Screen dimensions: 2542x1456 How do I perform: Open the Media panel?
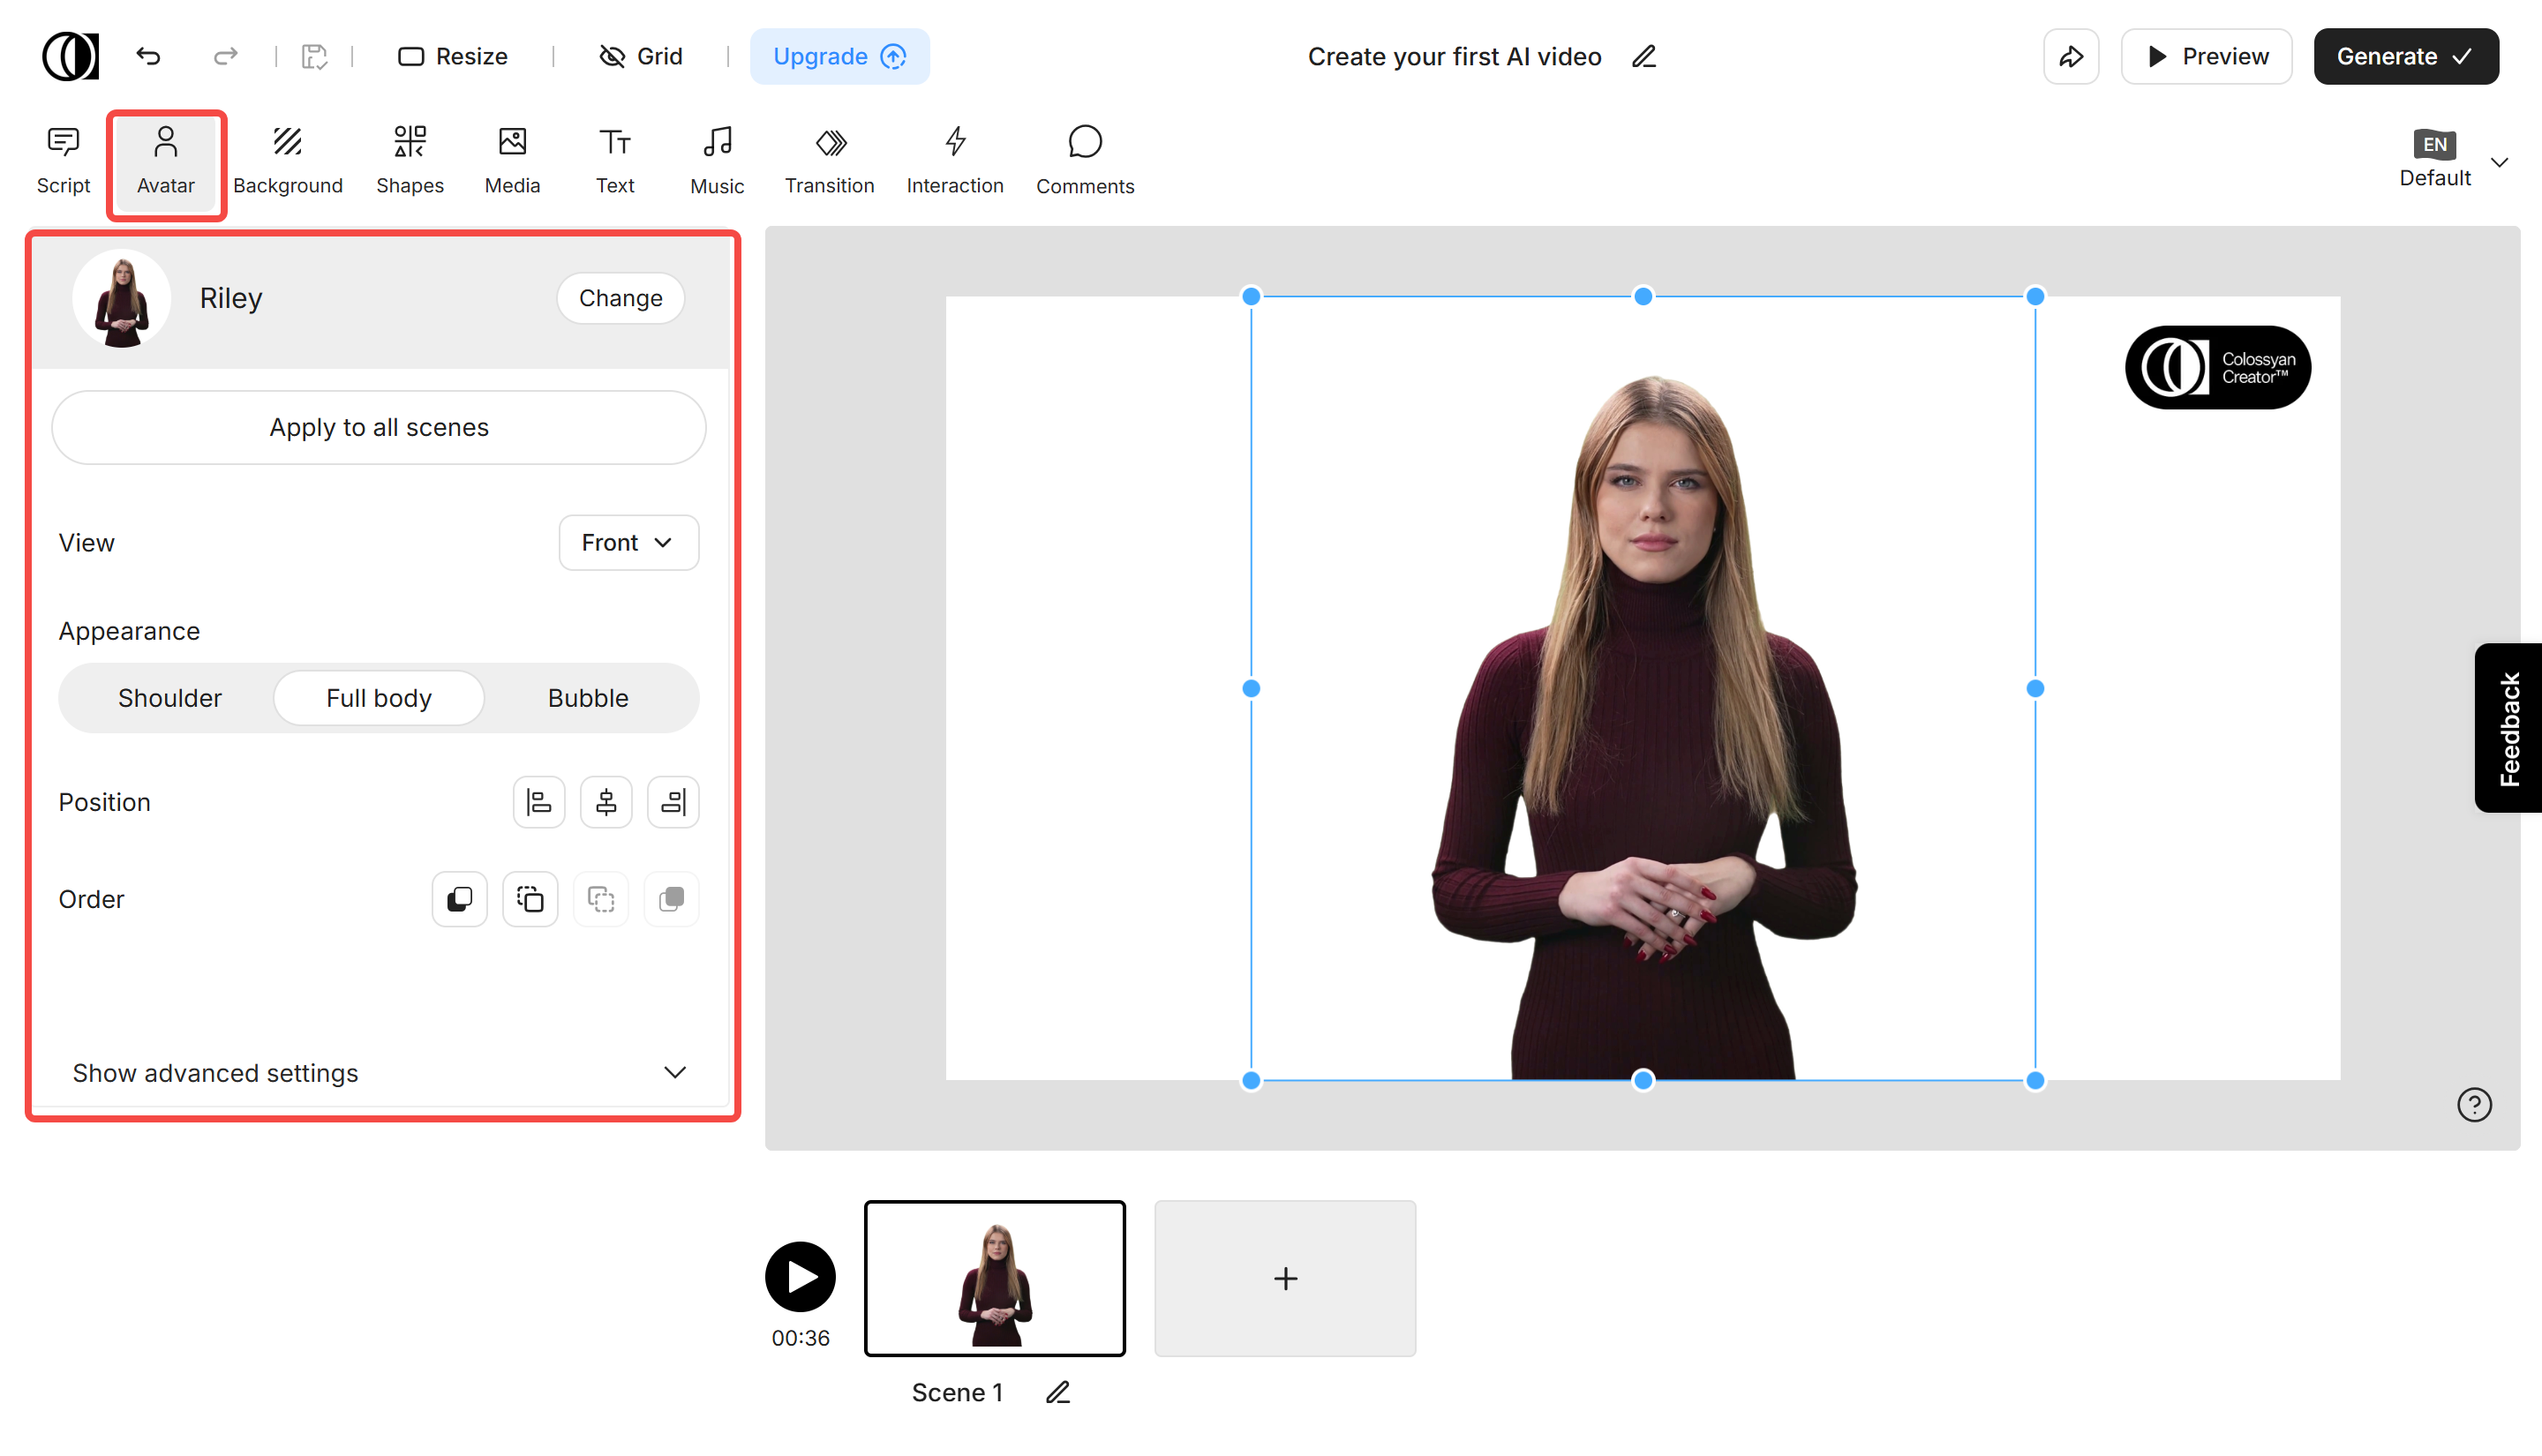pyautogui.click(x=511, y=160)
